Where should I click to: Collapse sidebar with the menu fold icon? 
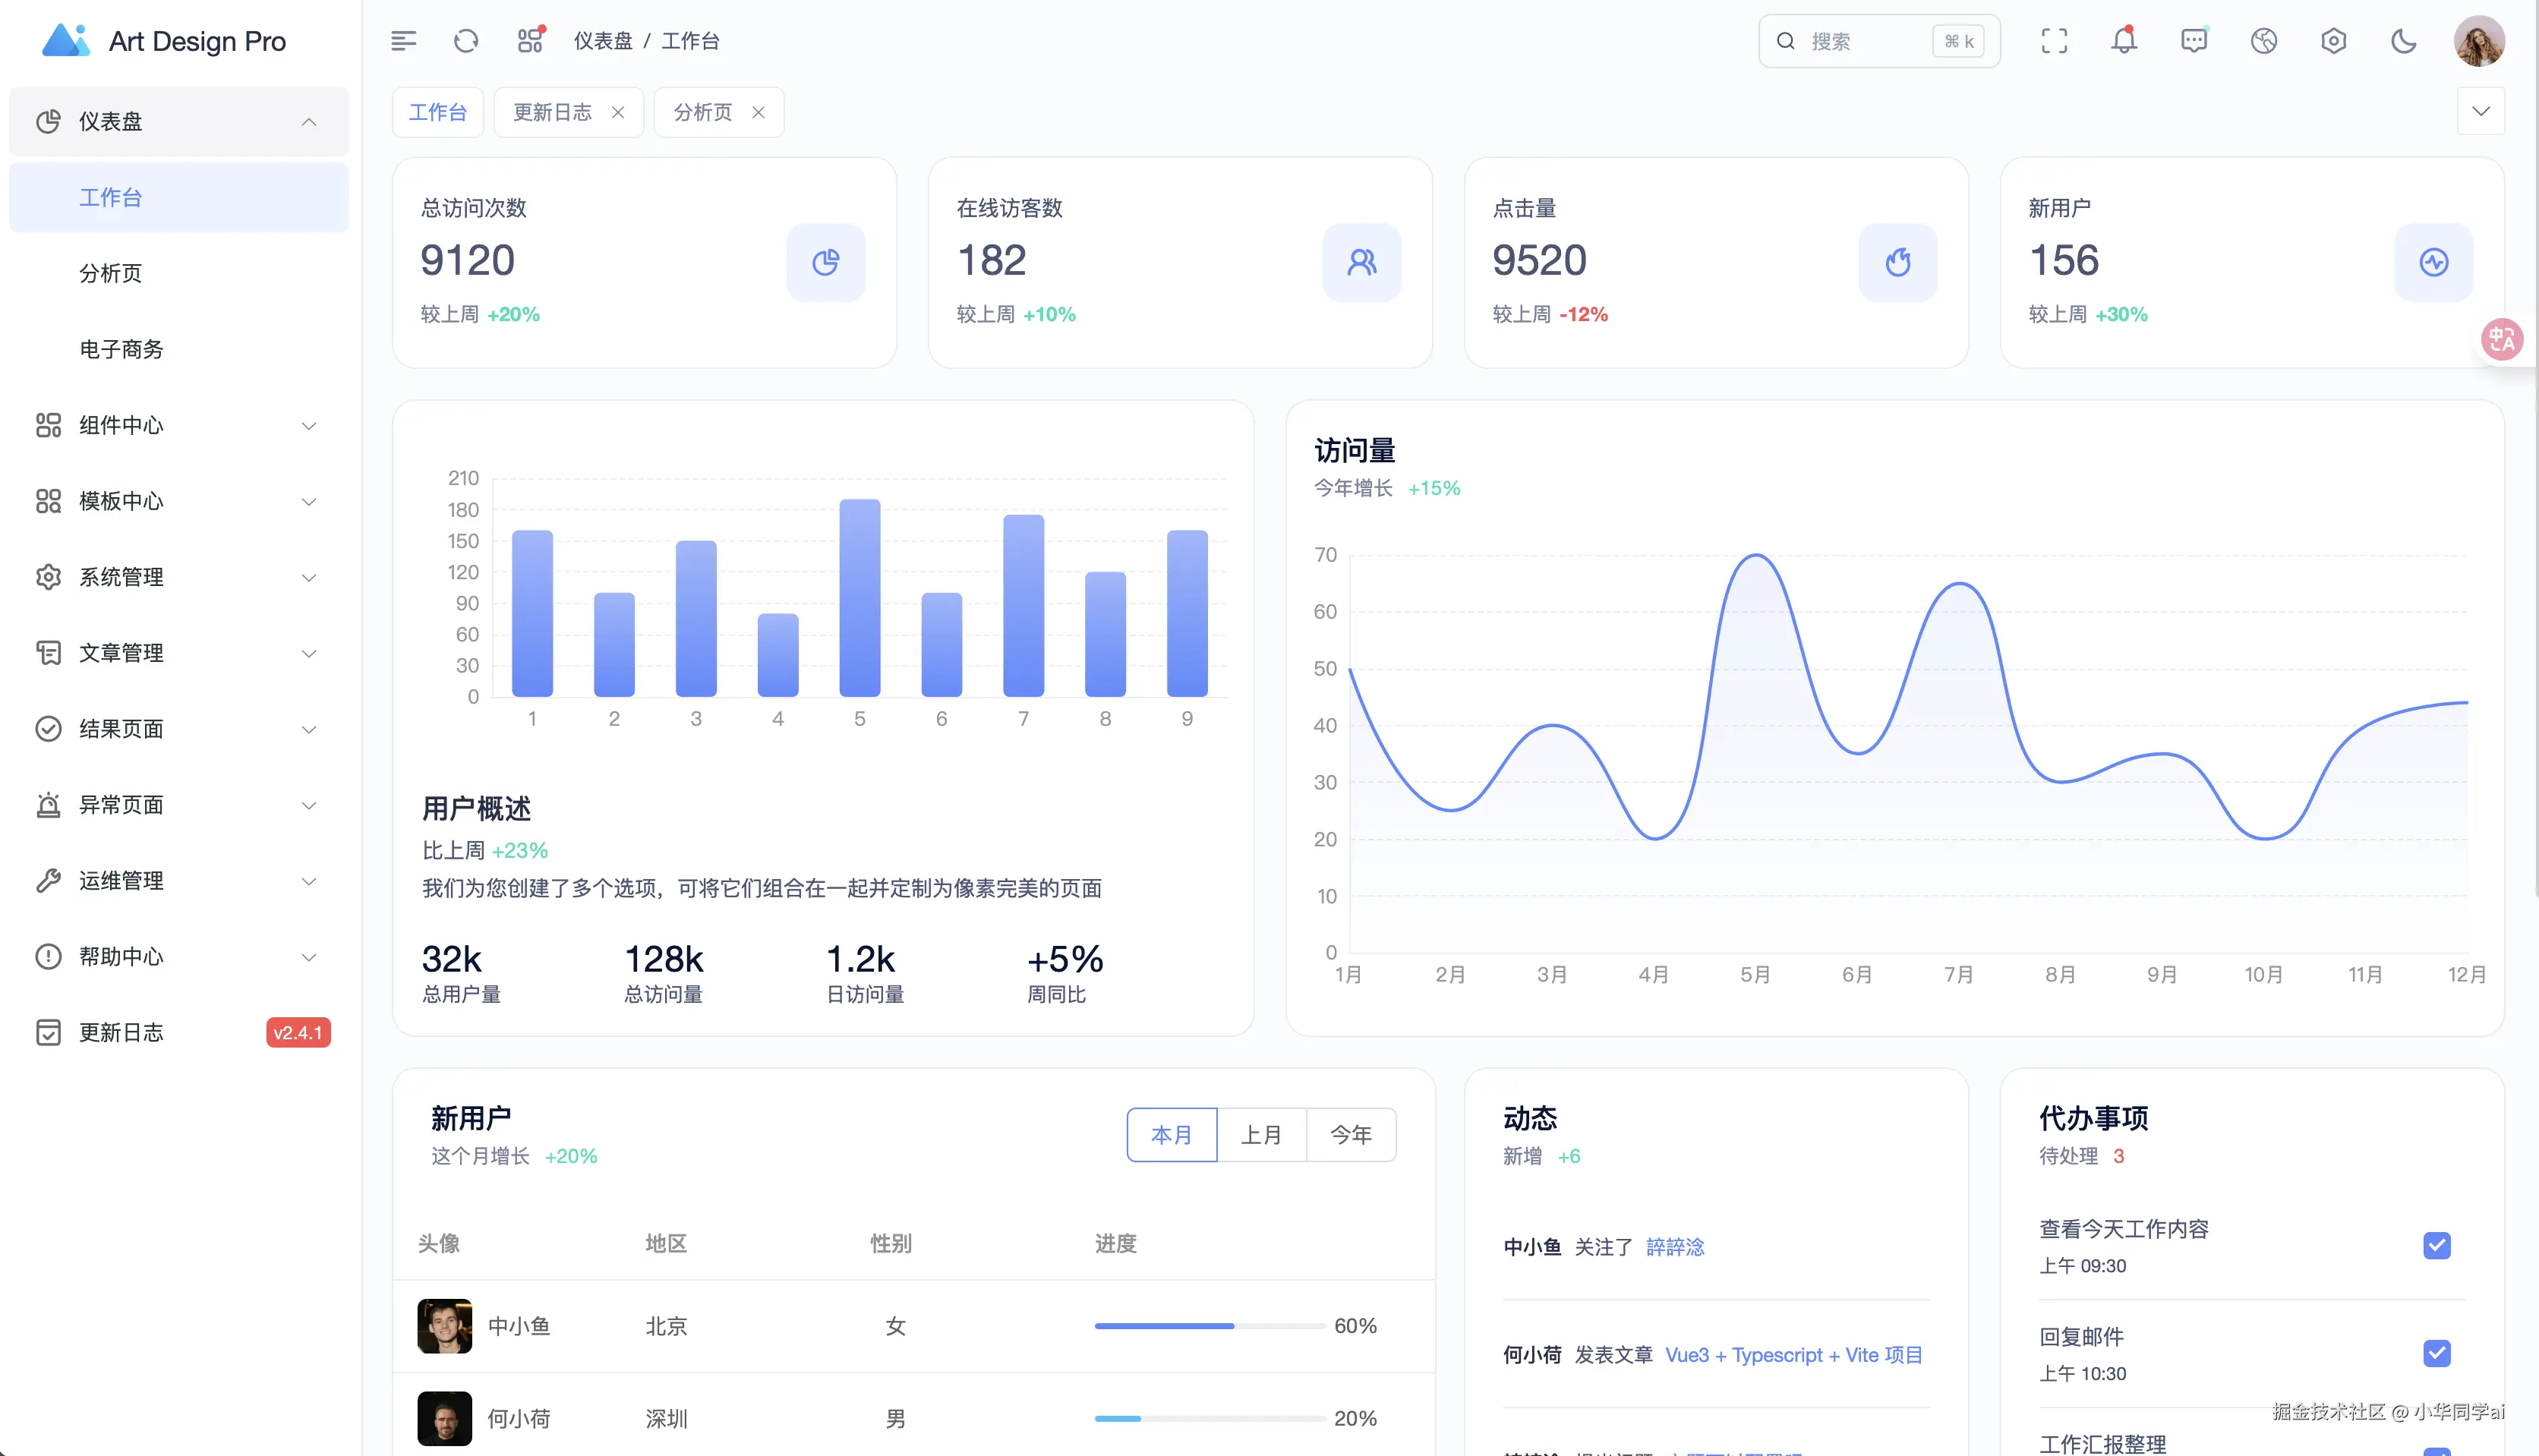point(403,41)
